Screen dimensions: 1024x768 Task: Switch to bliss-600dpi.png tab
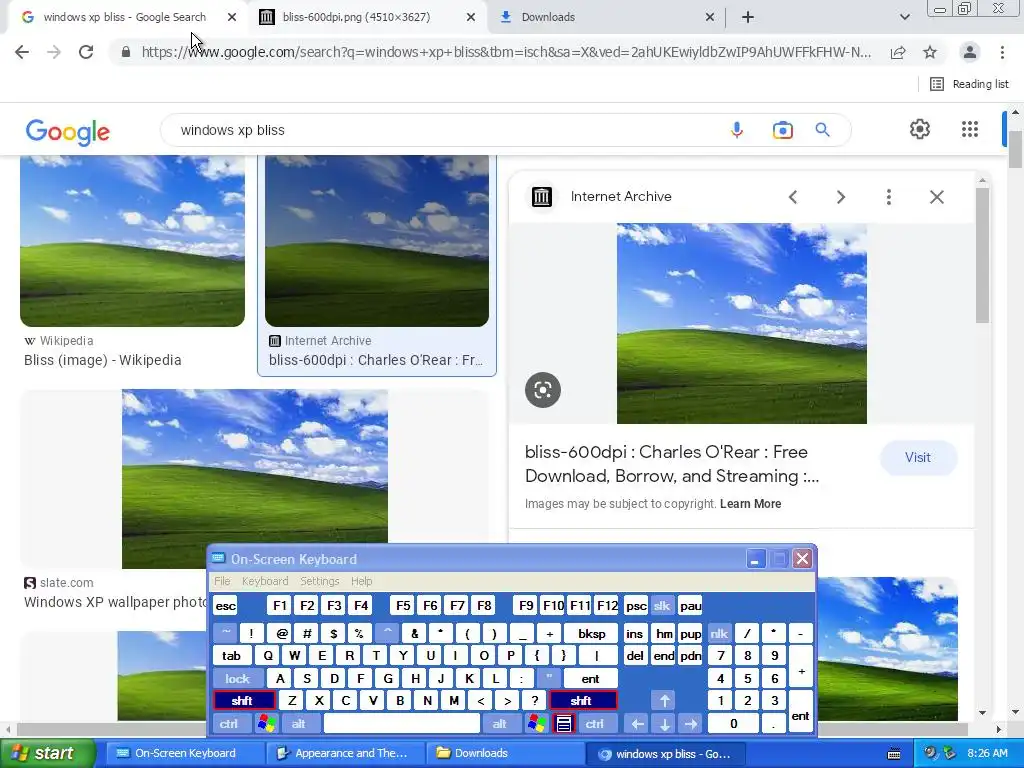[357, 17]
